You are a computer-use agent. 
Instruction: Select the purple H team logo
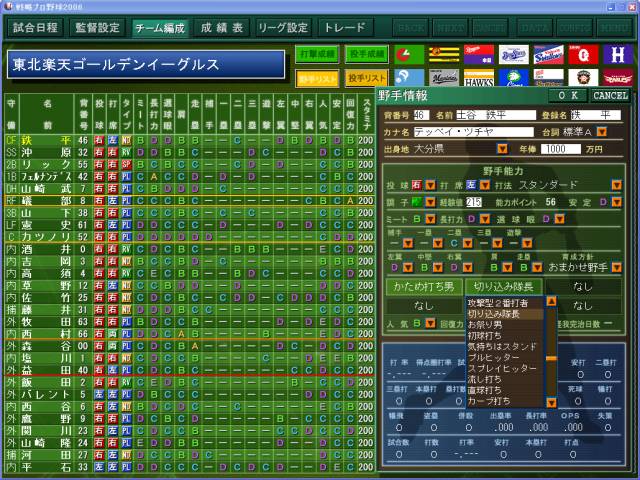click(x=618, y=54)
